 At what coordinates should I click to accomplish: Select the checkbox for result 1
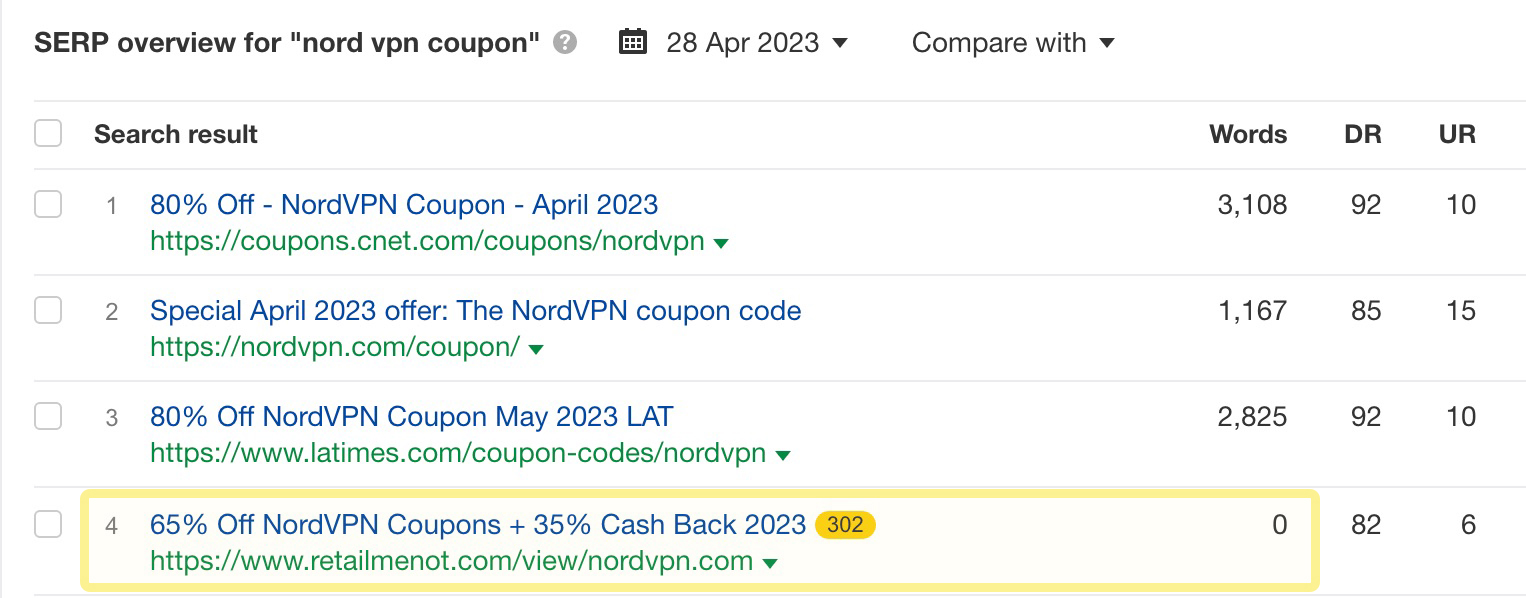tap(47, 203)
